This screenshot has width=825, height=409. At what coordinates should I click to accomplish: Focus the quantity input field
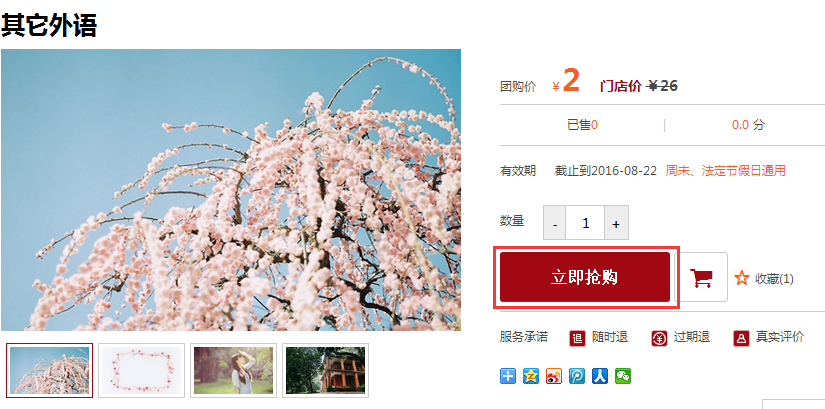click(x=586, y=223)
